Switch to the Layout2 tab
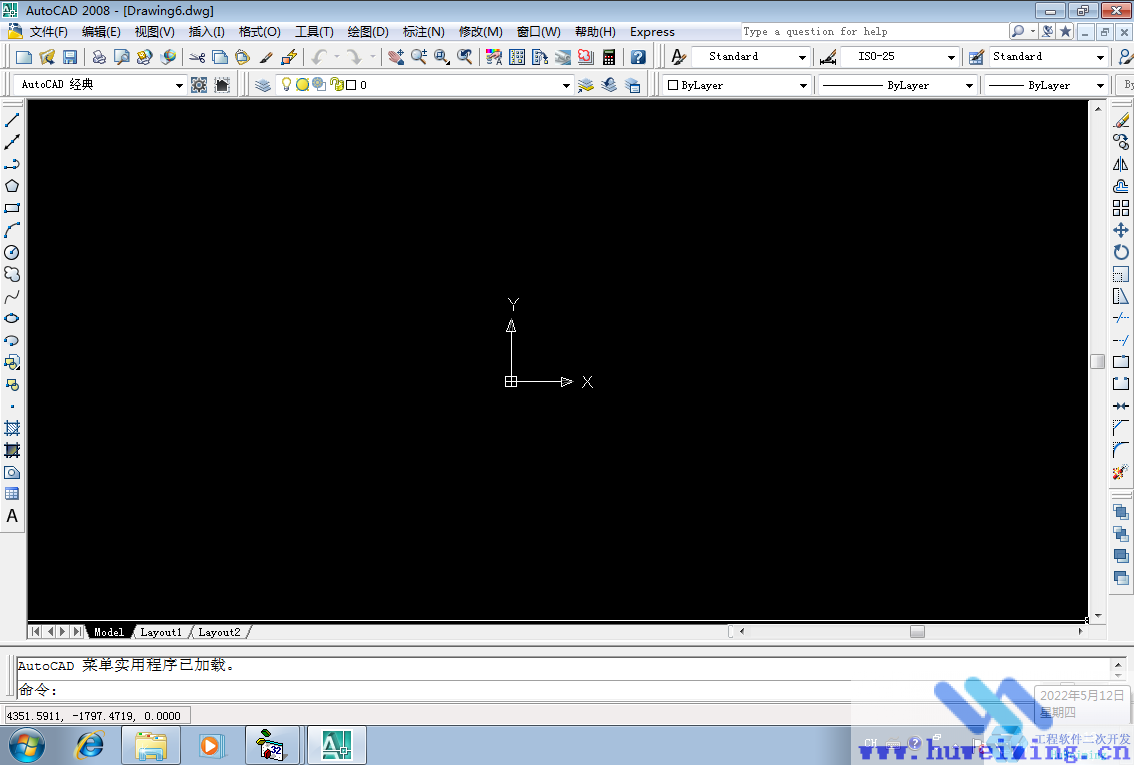This screenshot has width=1134, height=765. pyautogui.click(x=219, y=632)
